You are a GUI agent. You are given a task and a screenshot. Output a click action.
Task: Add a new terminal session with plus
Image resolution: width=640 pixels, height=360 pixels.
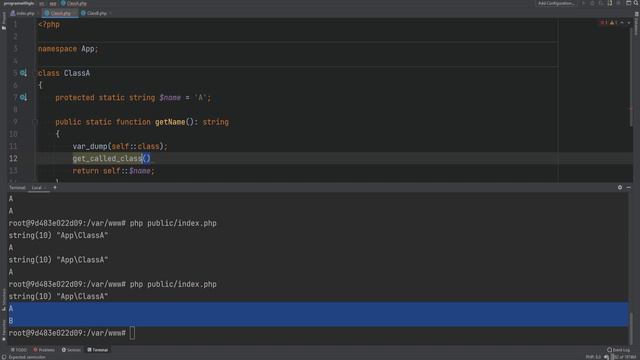pyautogui.click(x=55, y=187)
